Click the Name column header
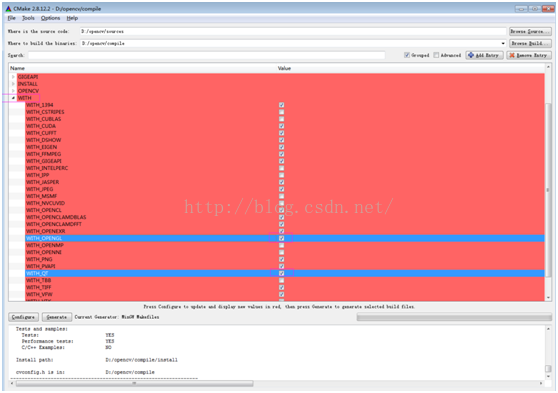Image resolution: width=558 pixels, height=393 pixels. click(x=17, y=68)
